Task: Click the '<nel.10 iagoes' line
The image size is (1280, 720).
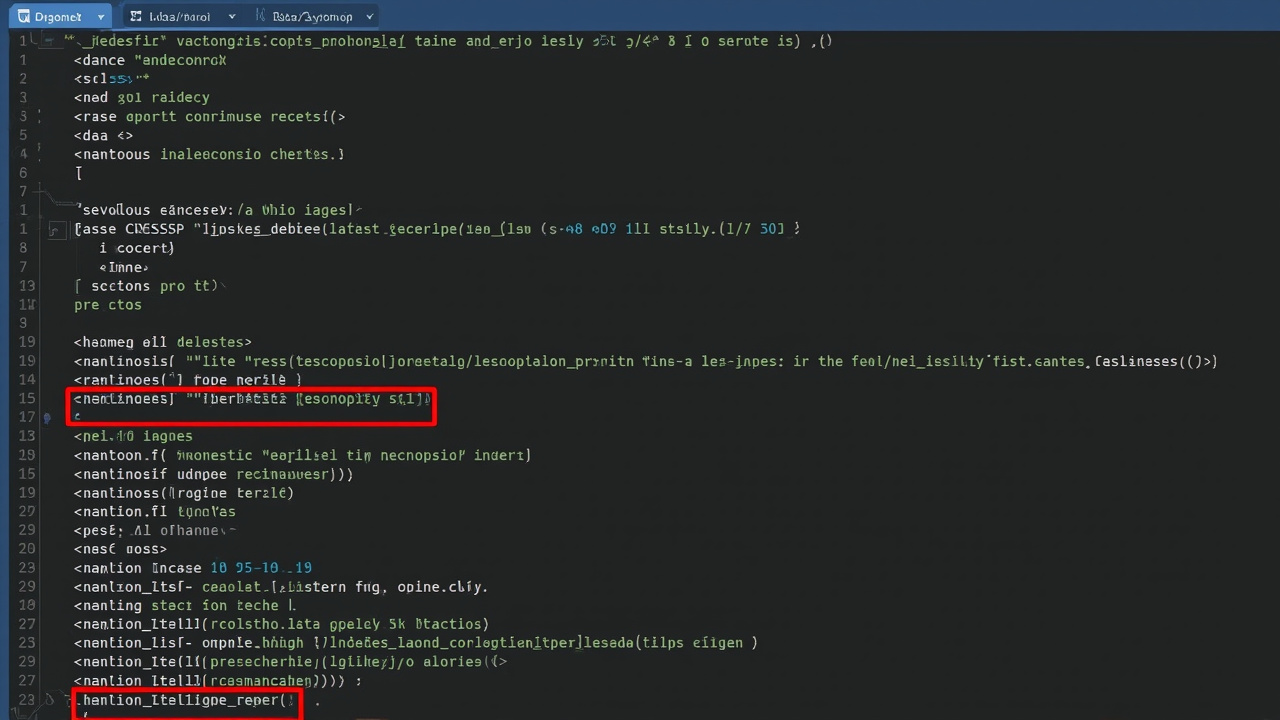Action: [133, 436]
